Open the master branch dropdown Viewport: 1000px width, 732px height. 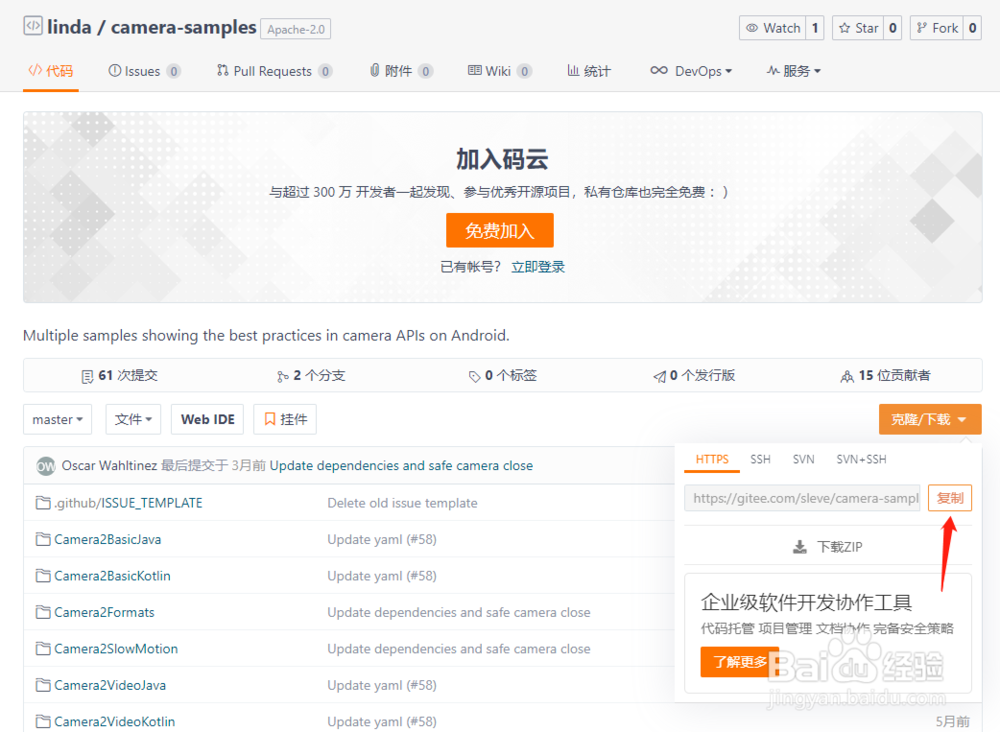(57, 420)
